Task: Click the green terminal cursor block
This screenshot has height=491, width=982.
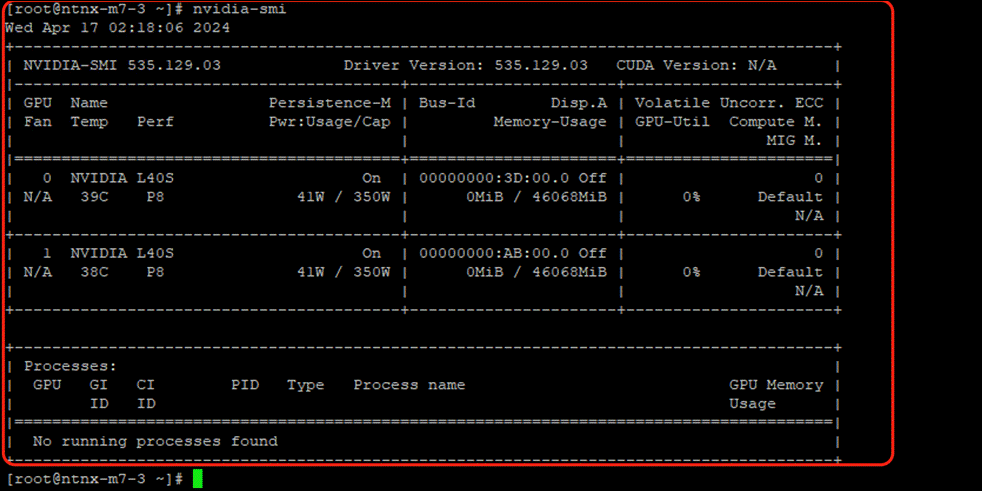Action: pos(197,479)
